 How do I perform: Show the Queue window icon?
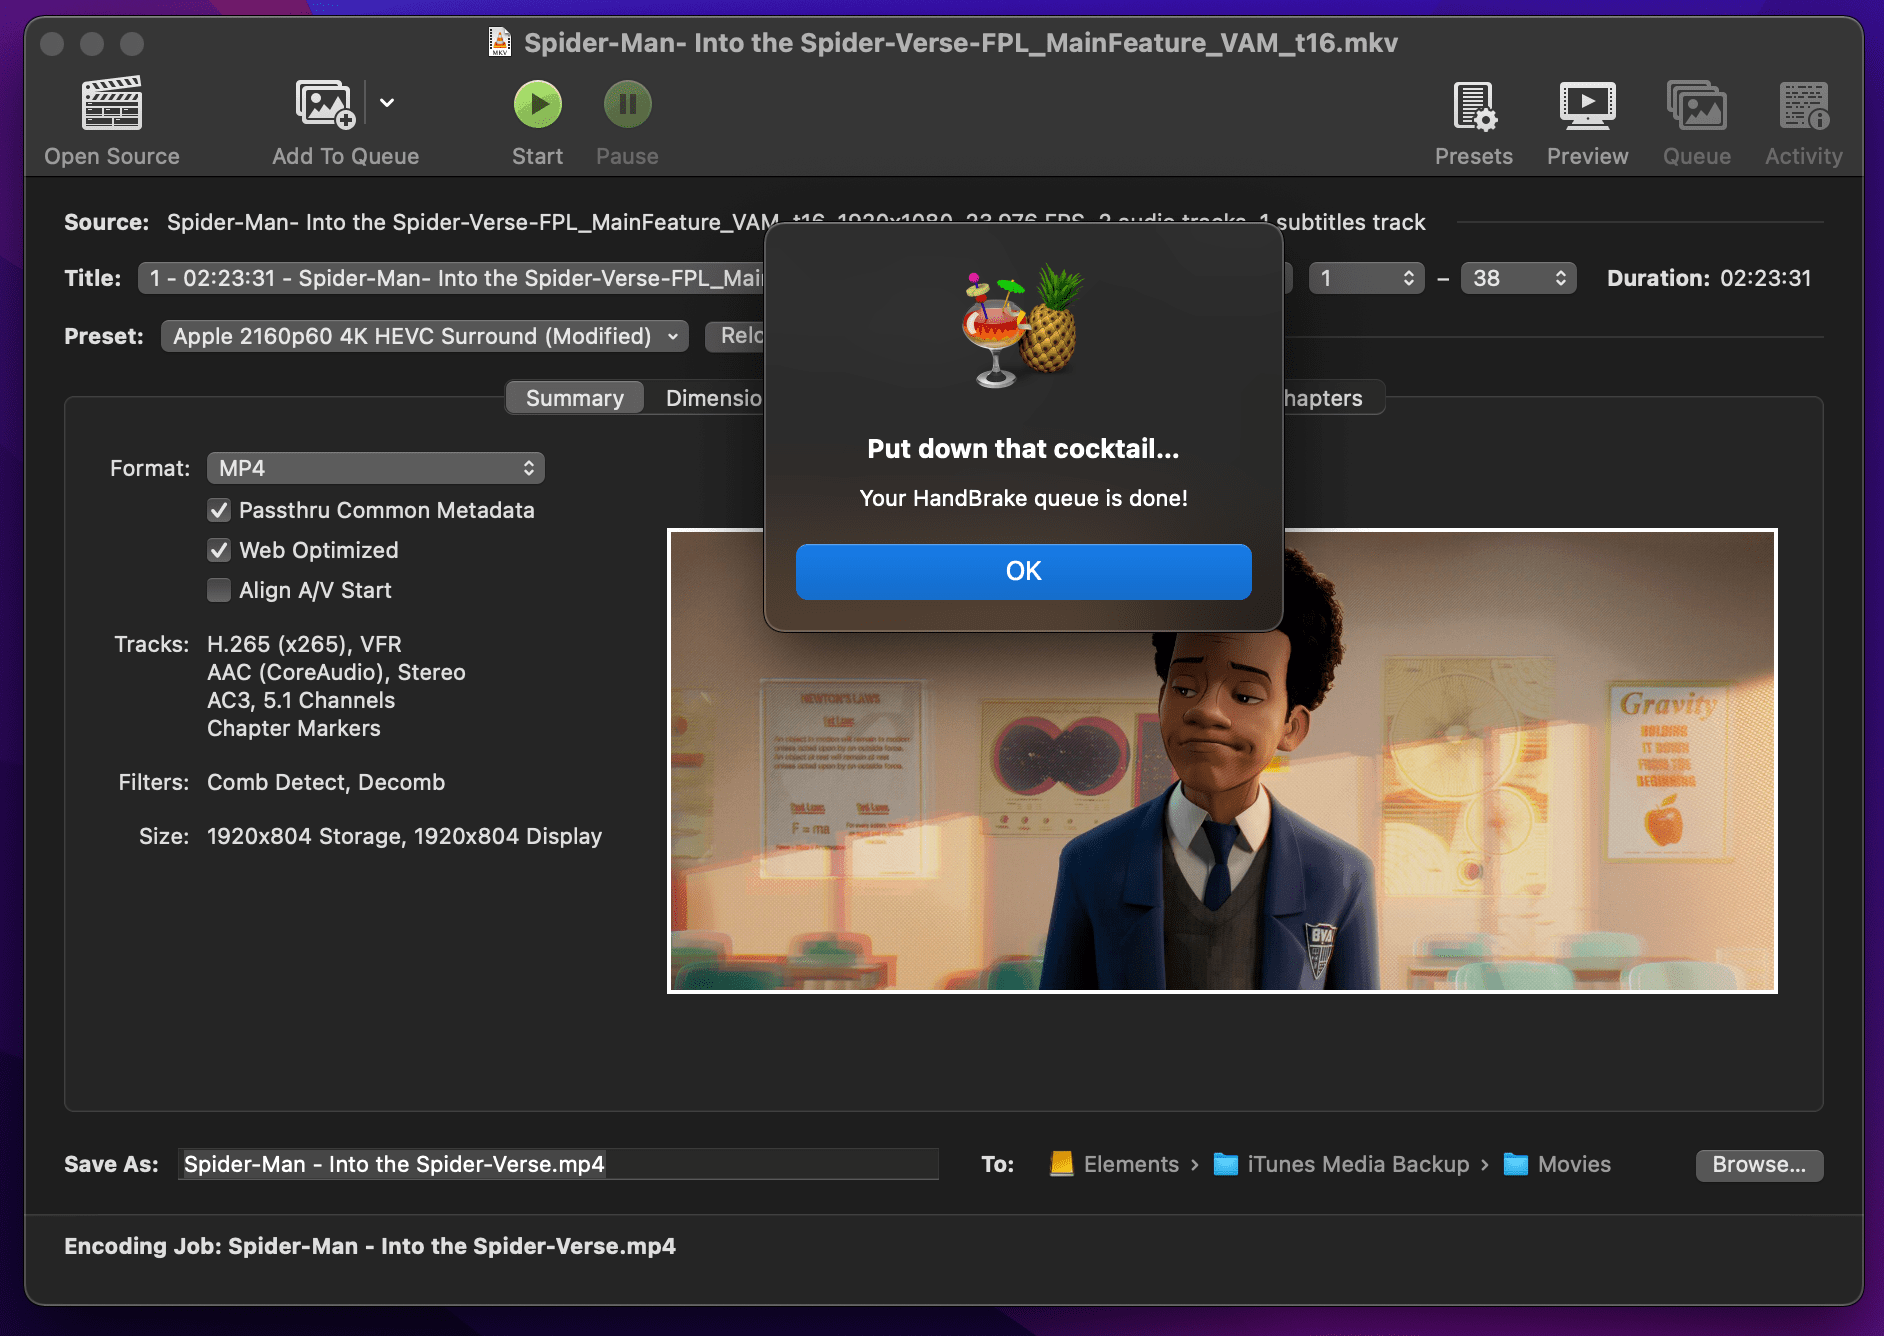click(1697, 106)
